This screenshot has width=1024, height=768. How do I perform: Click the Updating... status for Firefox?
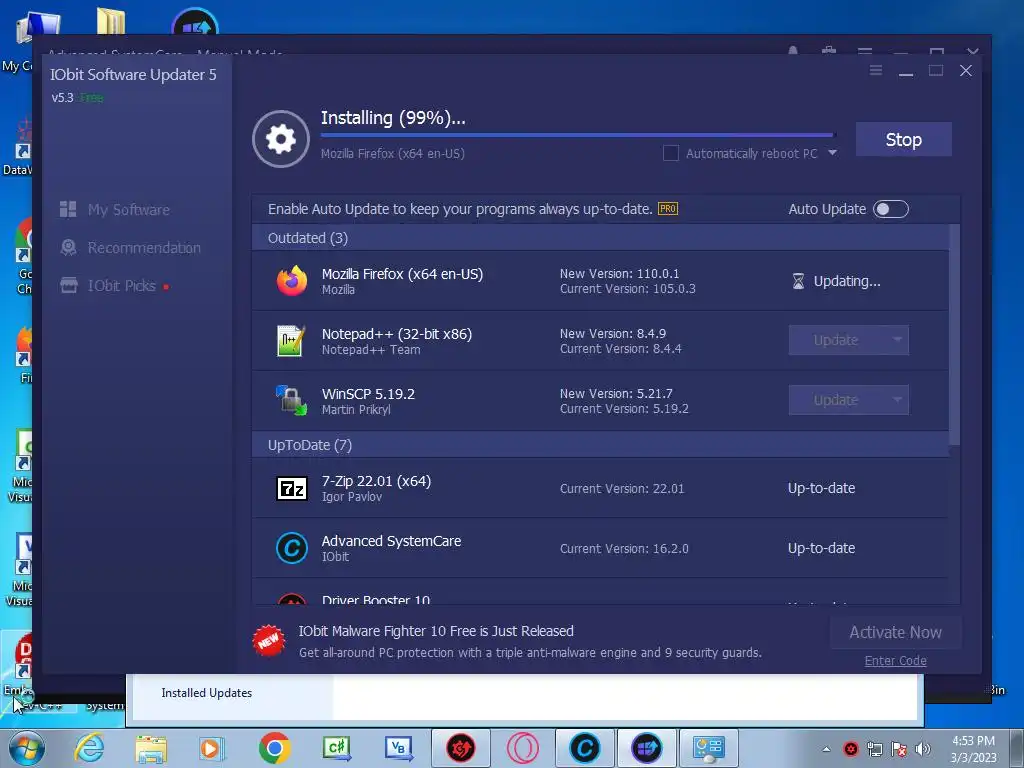click(846, 281)
